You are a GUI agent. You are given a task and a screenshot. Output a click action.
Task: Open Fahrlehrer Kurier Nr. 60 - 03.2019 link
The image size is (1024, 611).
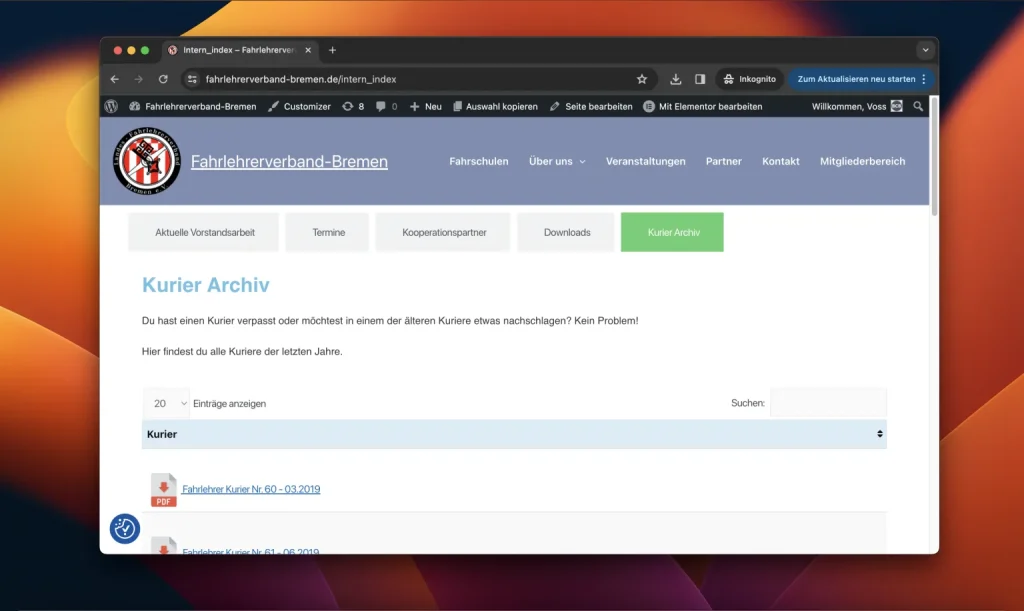(251, 489)
